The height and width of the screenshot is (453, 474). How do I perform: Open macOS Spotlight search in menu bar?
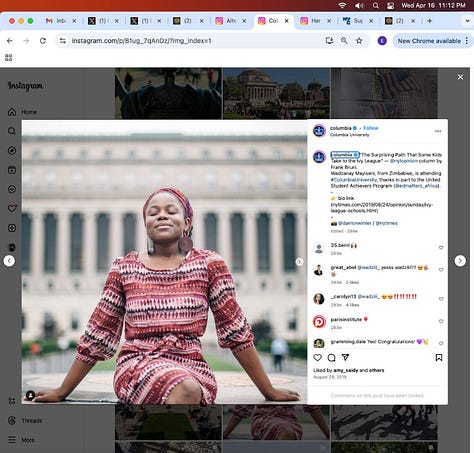[376, 5]
